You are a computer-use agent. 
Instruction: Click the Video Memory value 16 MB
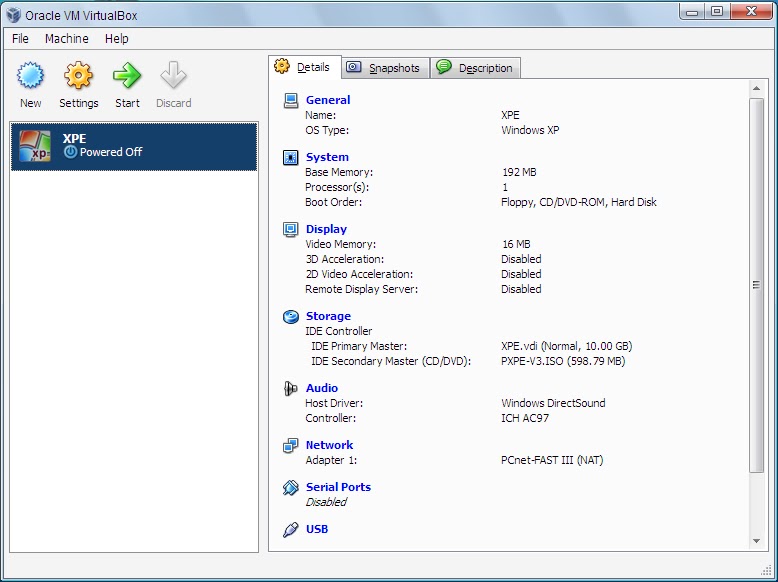(x=516, y=245)
